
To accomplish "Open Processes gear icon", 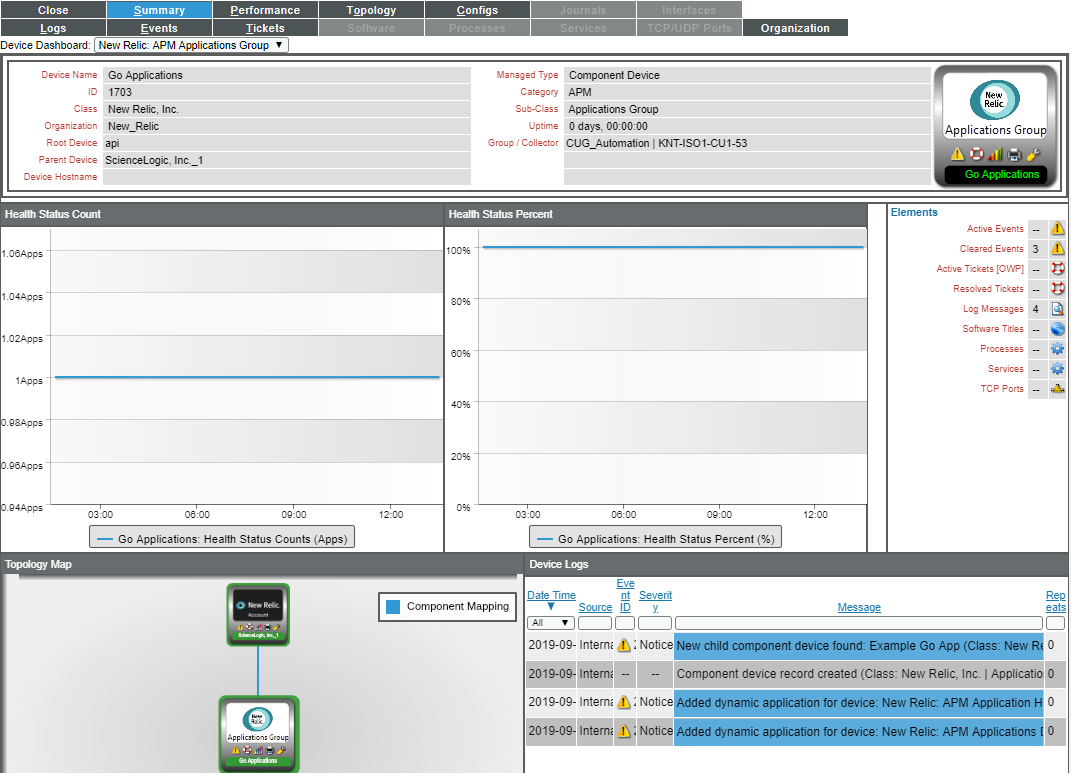I will pos(1057,348).
